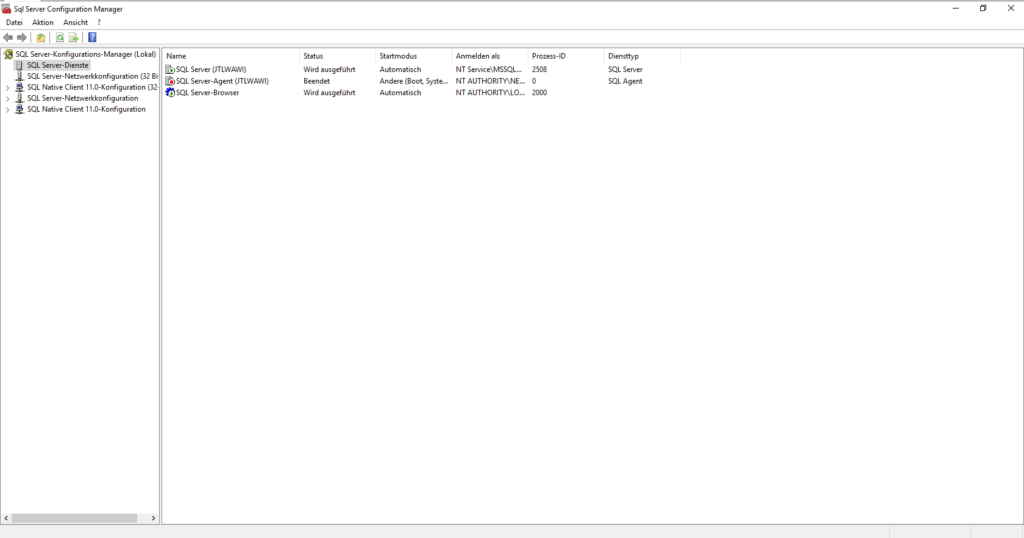This screenshot has height=538, width=1024.
Task: Click the tree pane horizontal scrollbar thumb
Action: click(74, 518)
